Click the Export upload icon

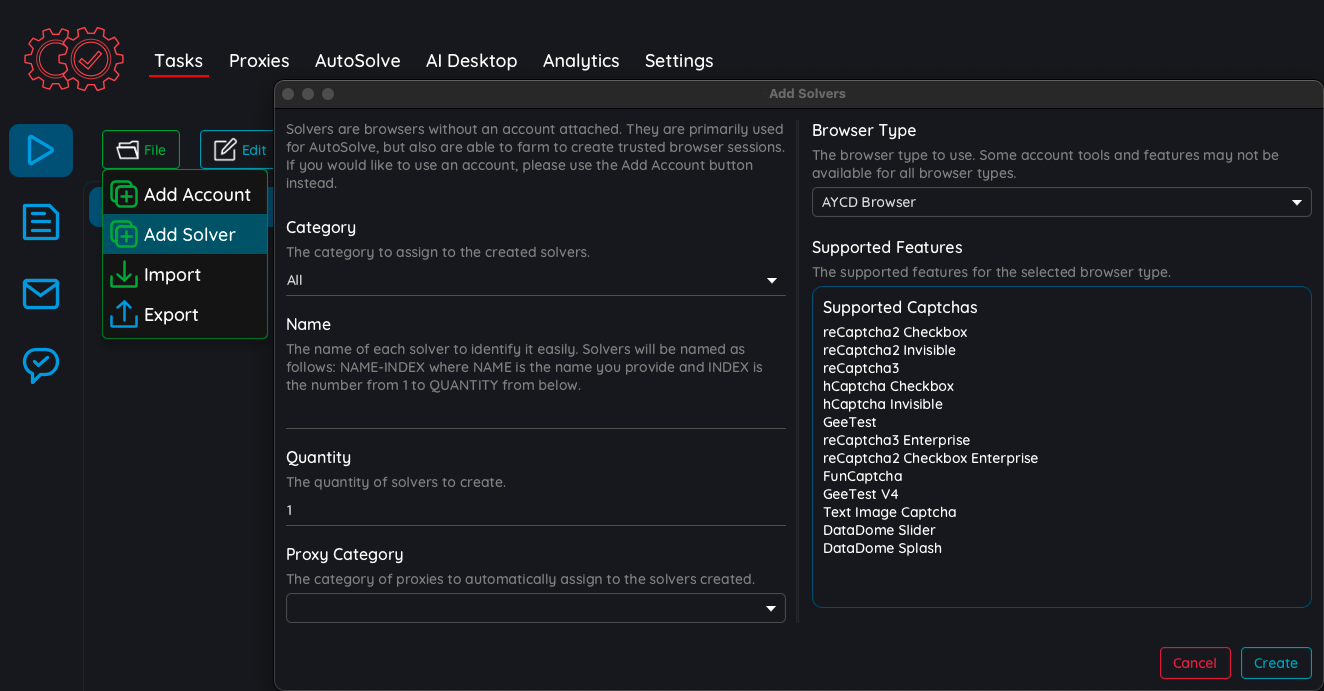(x=124, y=314)
